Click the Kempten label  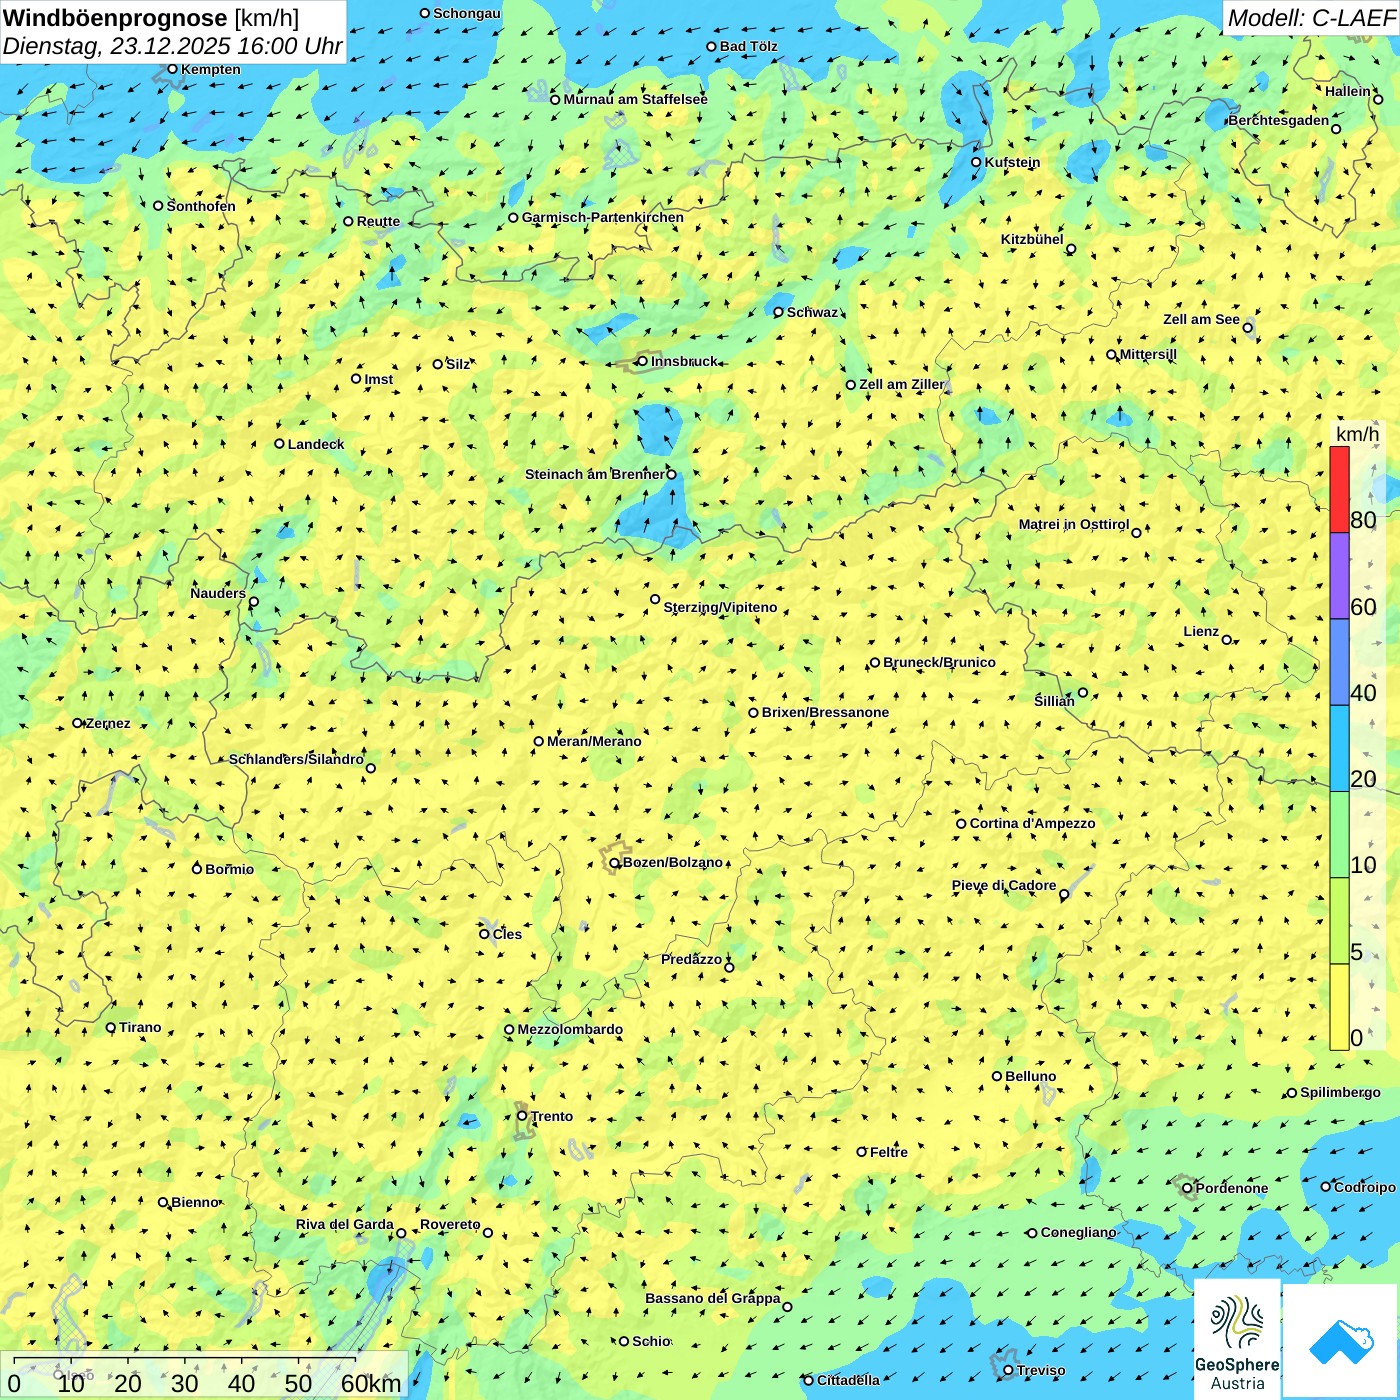[211, 69]
